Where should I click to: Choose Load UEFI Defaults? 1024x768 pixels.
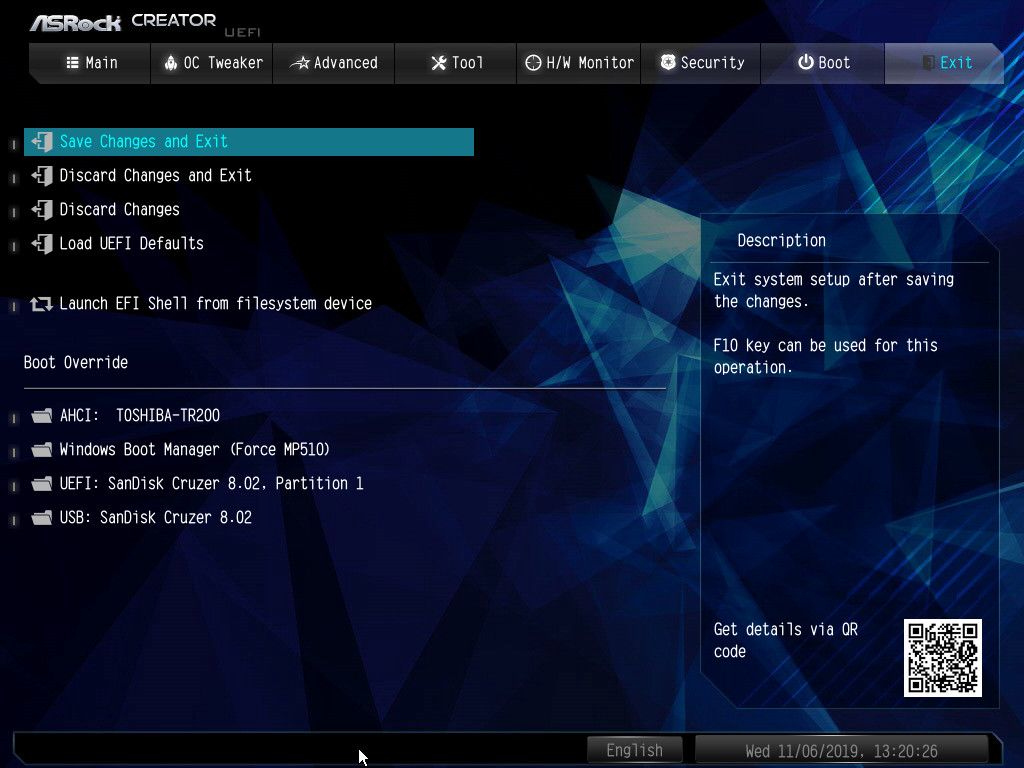click(x=131, y=244)
